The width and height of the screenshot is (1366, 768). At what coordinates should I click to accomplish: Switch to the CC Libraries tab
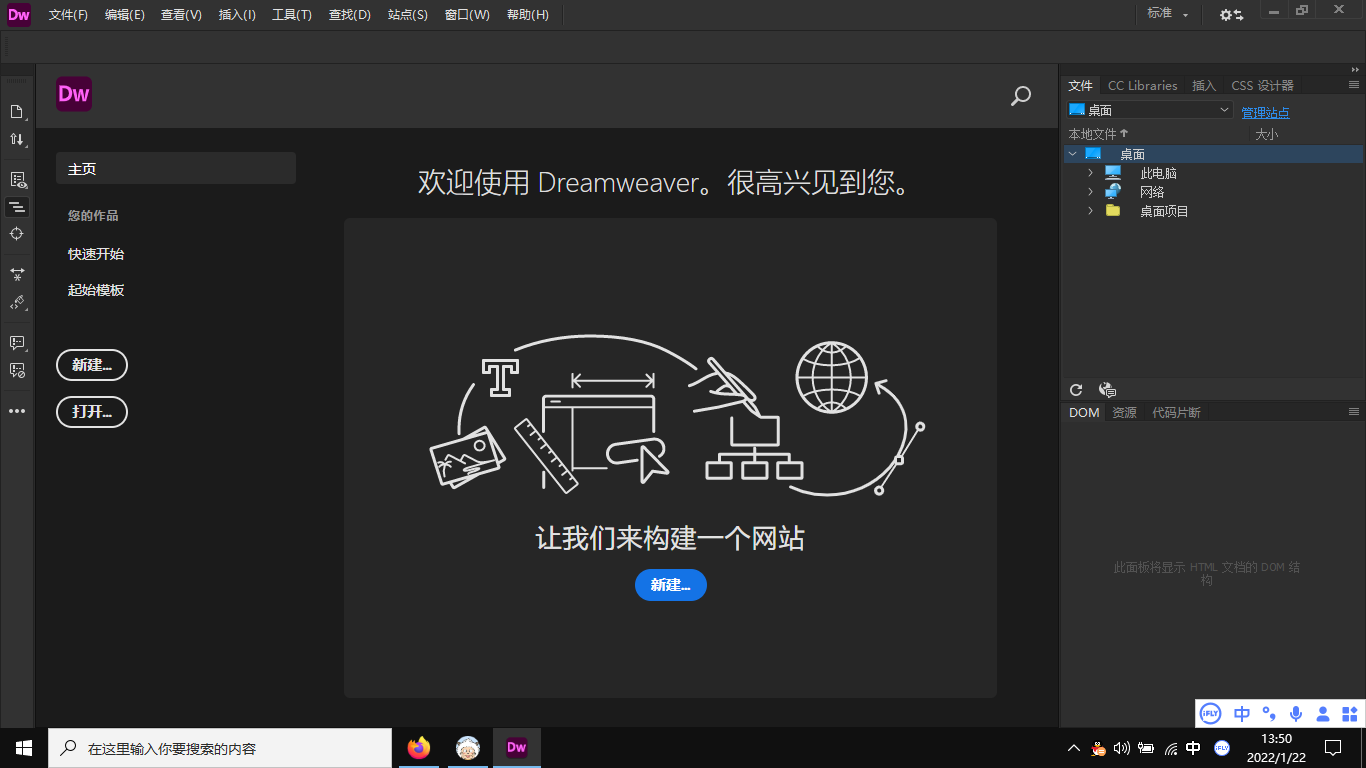pyautogui.click(x=1142, y=86)
